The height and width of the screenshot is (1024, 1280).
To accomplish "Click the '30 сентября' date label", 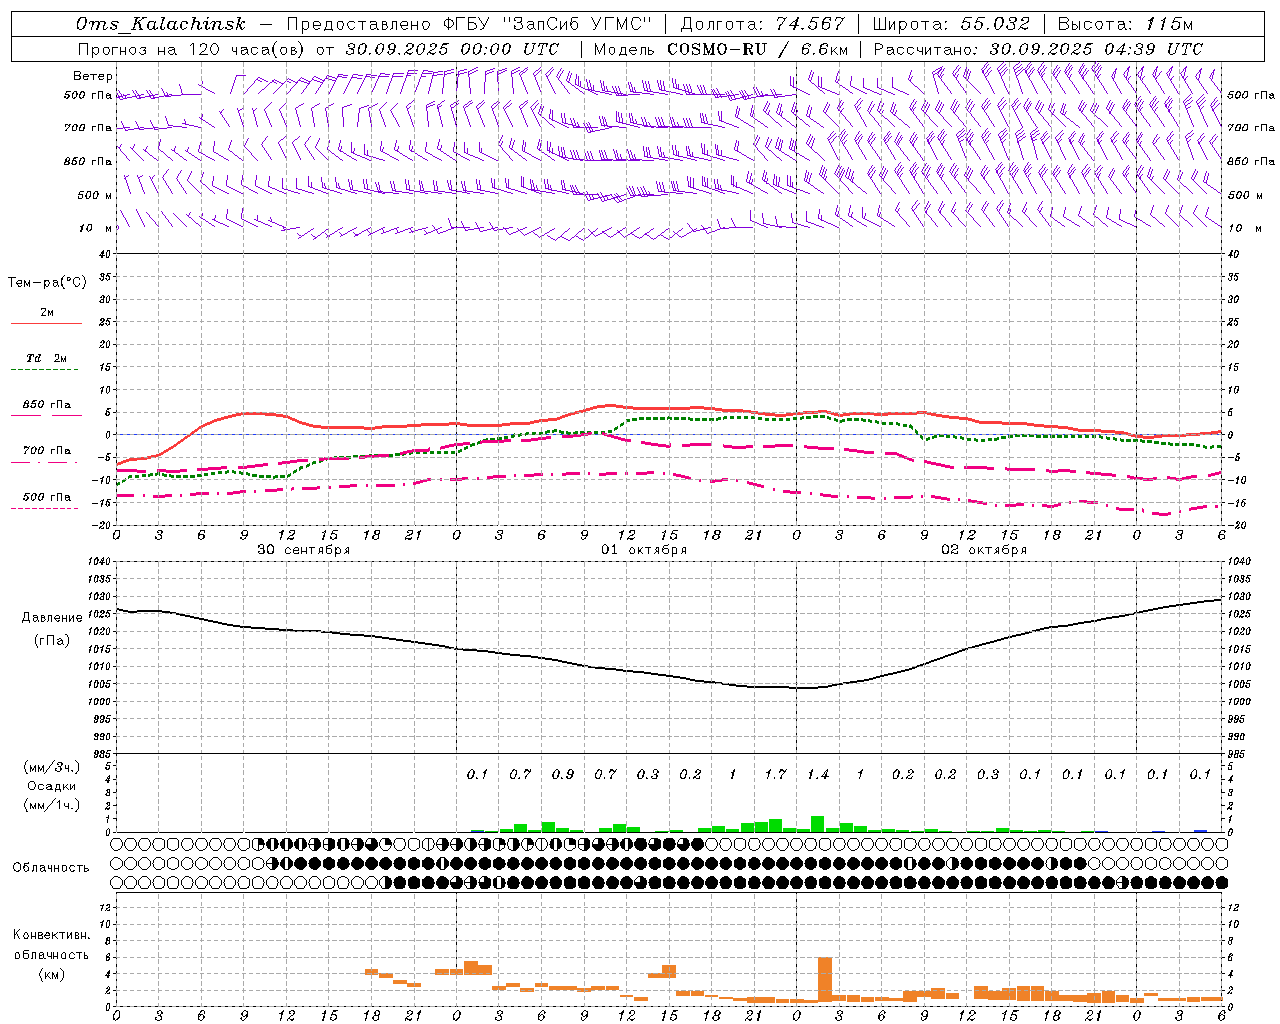I will click(x=304, y=549).
